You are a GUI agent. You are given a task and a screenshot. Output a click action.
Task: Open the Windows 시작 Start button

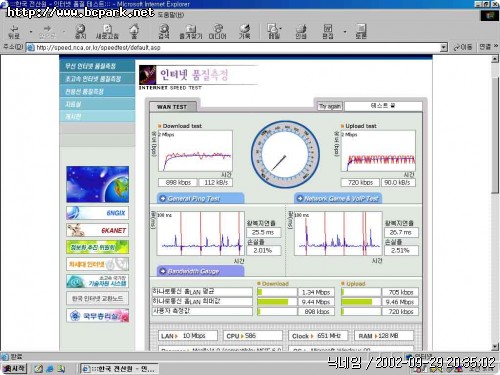pos(14,368)
